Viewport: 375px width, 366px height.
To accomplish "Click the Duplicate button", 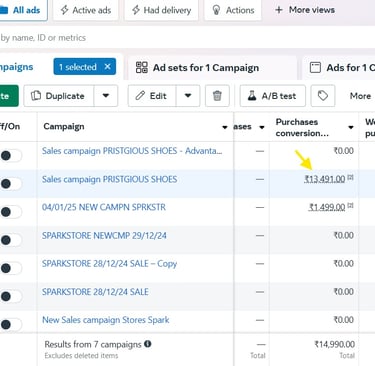I will point(59,96).
